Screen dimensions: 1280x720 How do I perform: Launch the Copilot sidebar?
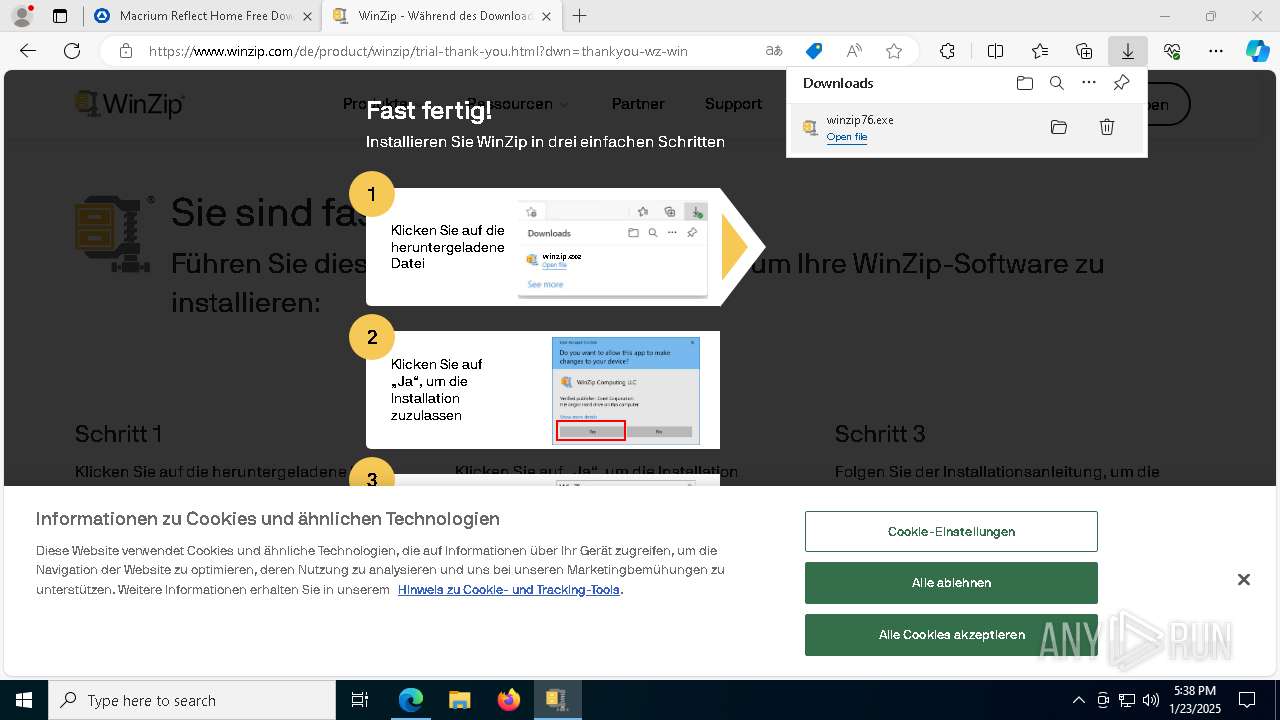[1257, 51]
